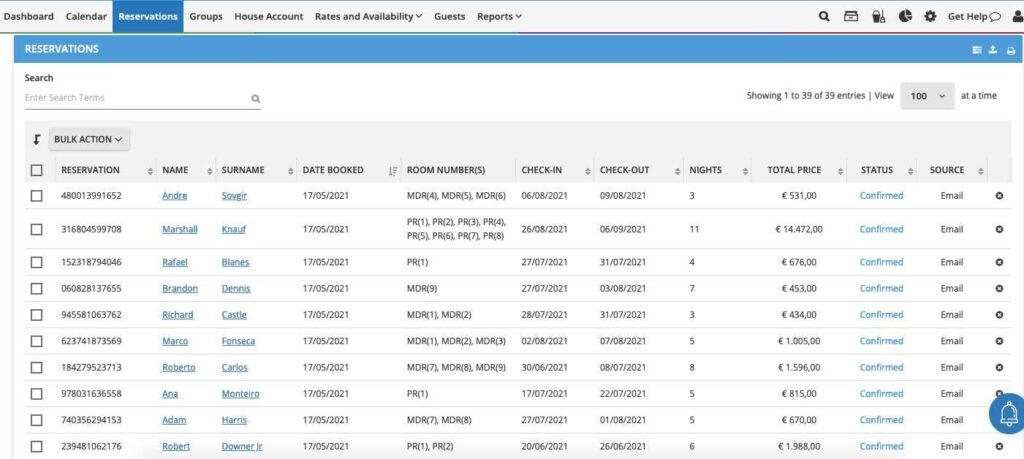Open the Confirmed status for Ana Monteiro
Image resolution: width=1024 pixels, height=459 pixels.
[881, 394]
